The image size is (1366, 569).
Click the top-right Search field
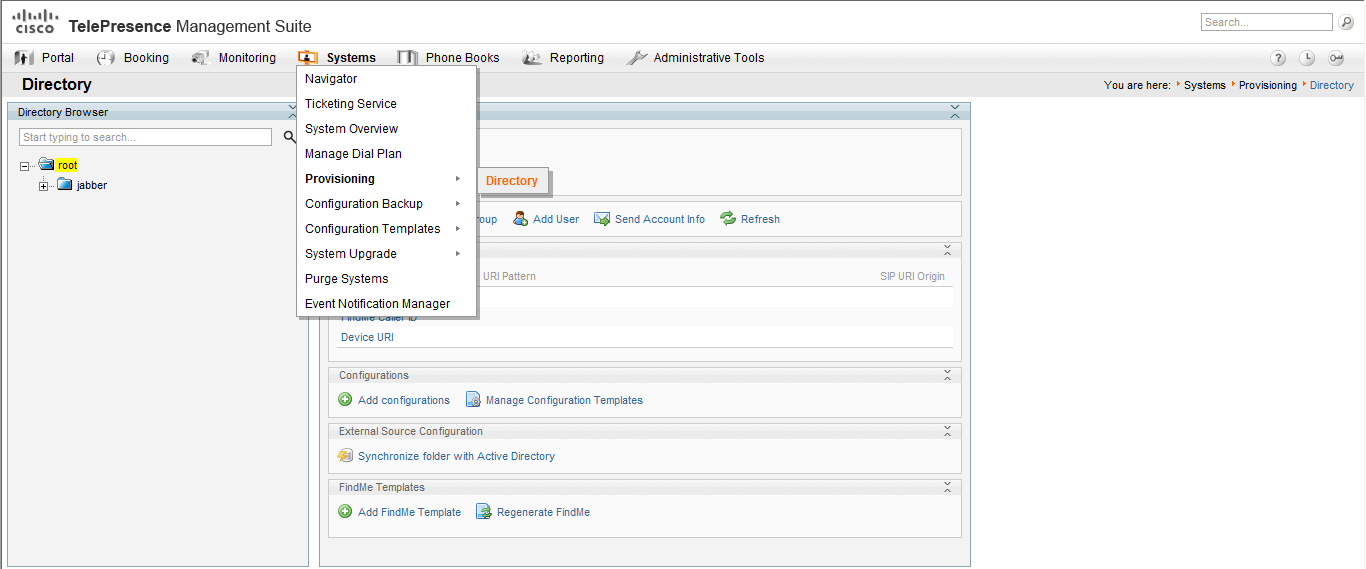(1268, 22)
